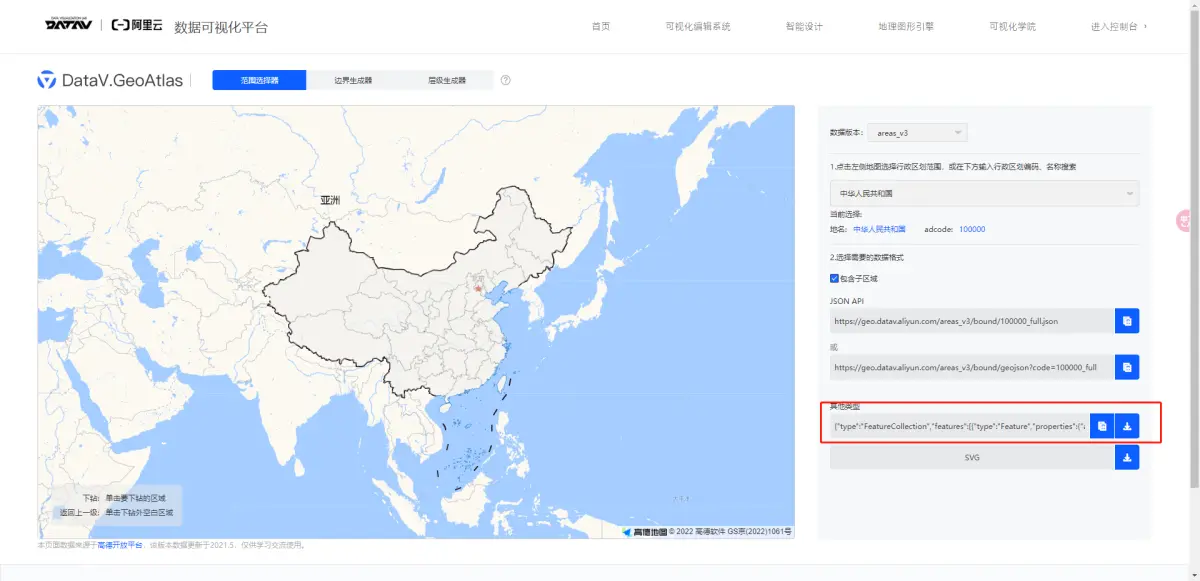Click the FeatureCollection JSON text field
Viewport: 1200px width, 581px height.
(959, 426)
